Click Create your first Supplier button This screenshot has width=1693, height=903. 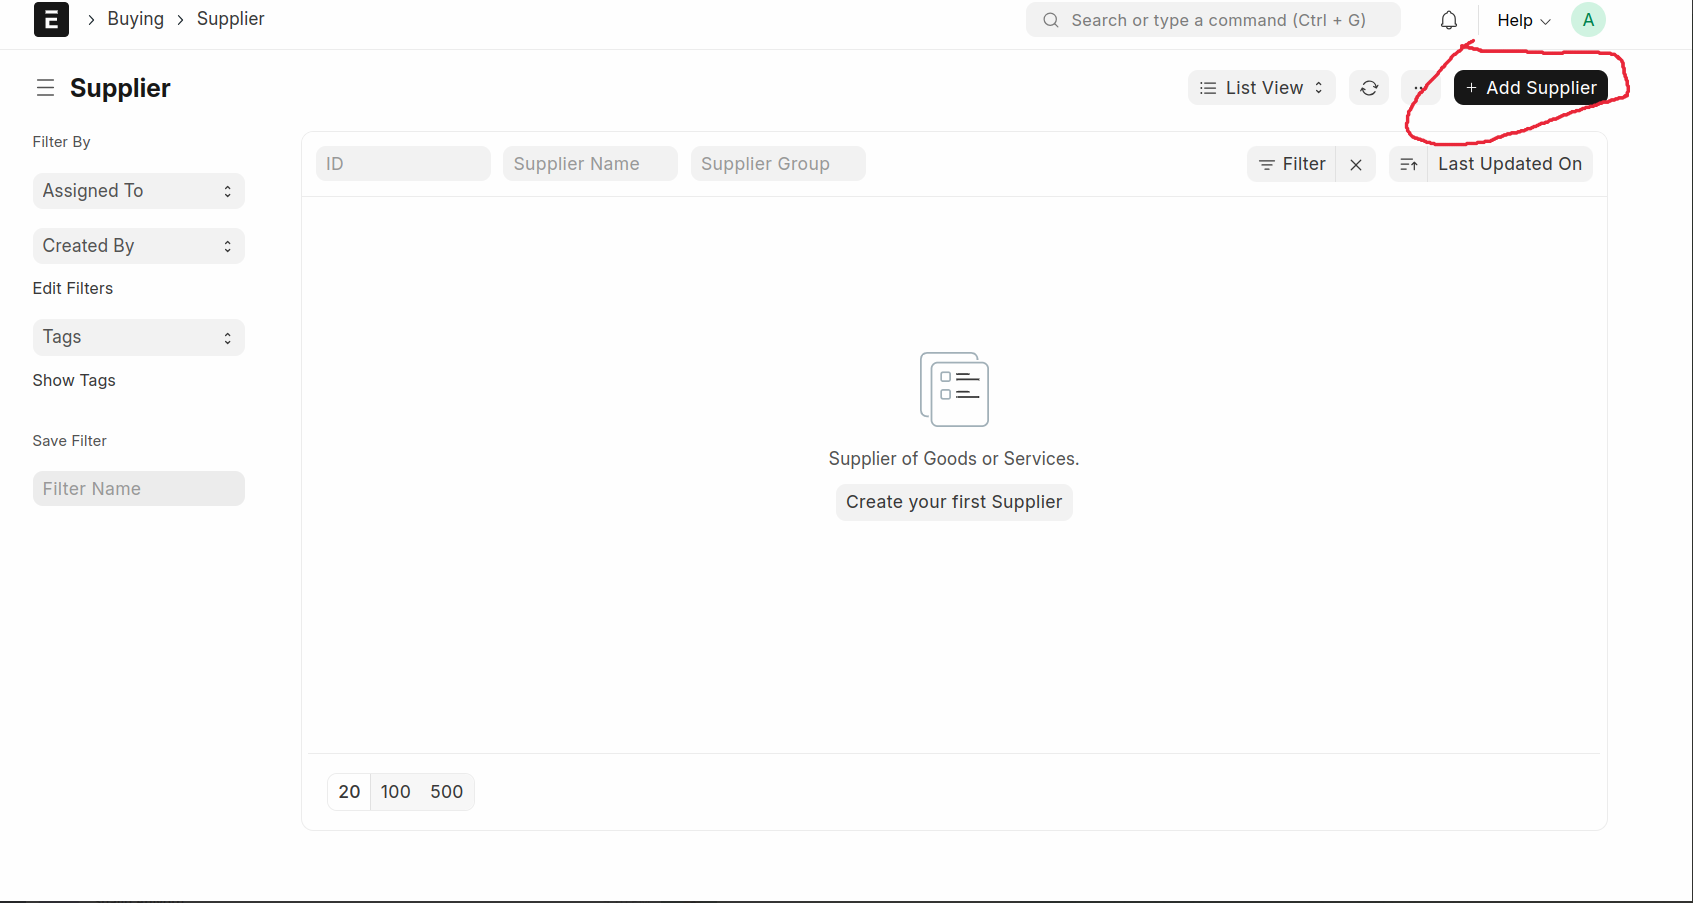pyautogui.click(x=954, y=502)
